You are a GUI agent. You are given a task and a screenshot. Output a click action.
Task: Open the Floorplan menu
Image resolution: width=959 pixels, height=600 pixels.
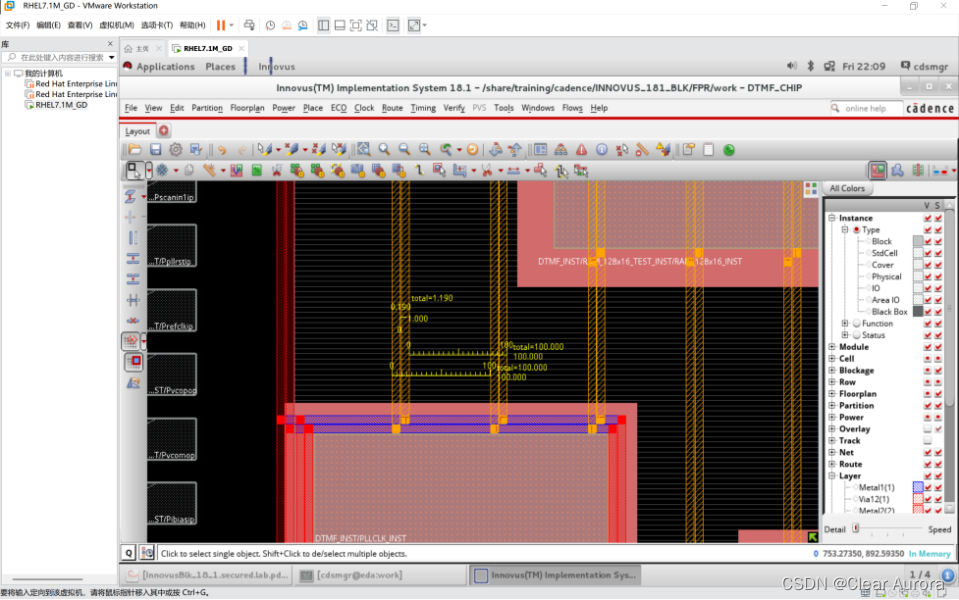click(x=247, y=108)
